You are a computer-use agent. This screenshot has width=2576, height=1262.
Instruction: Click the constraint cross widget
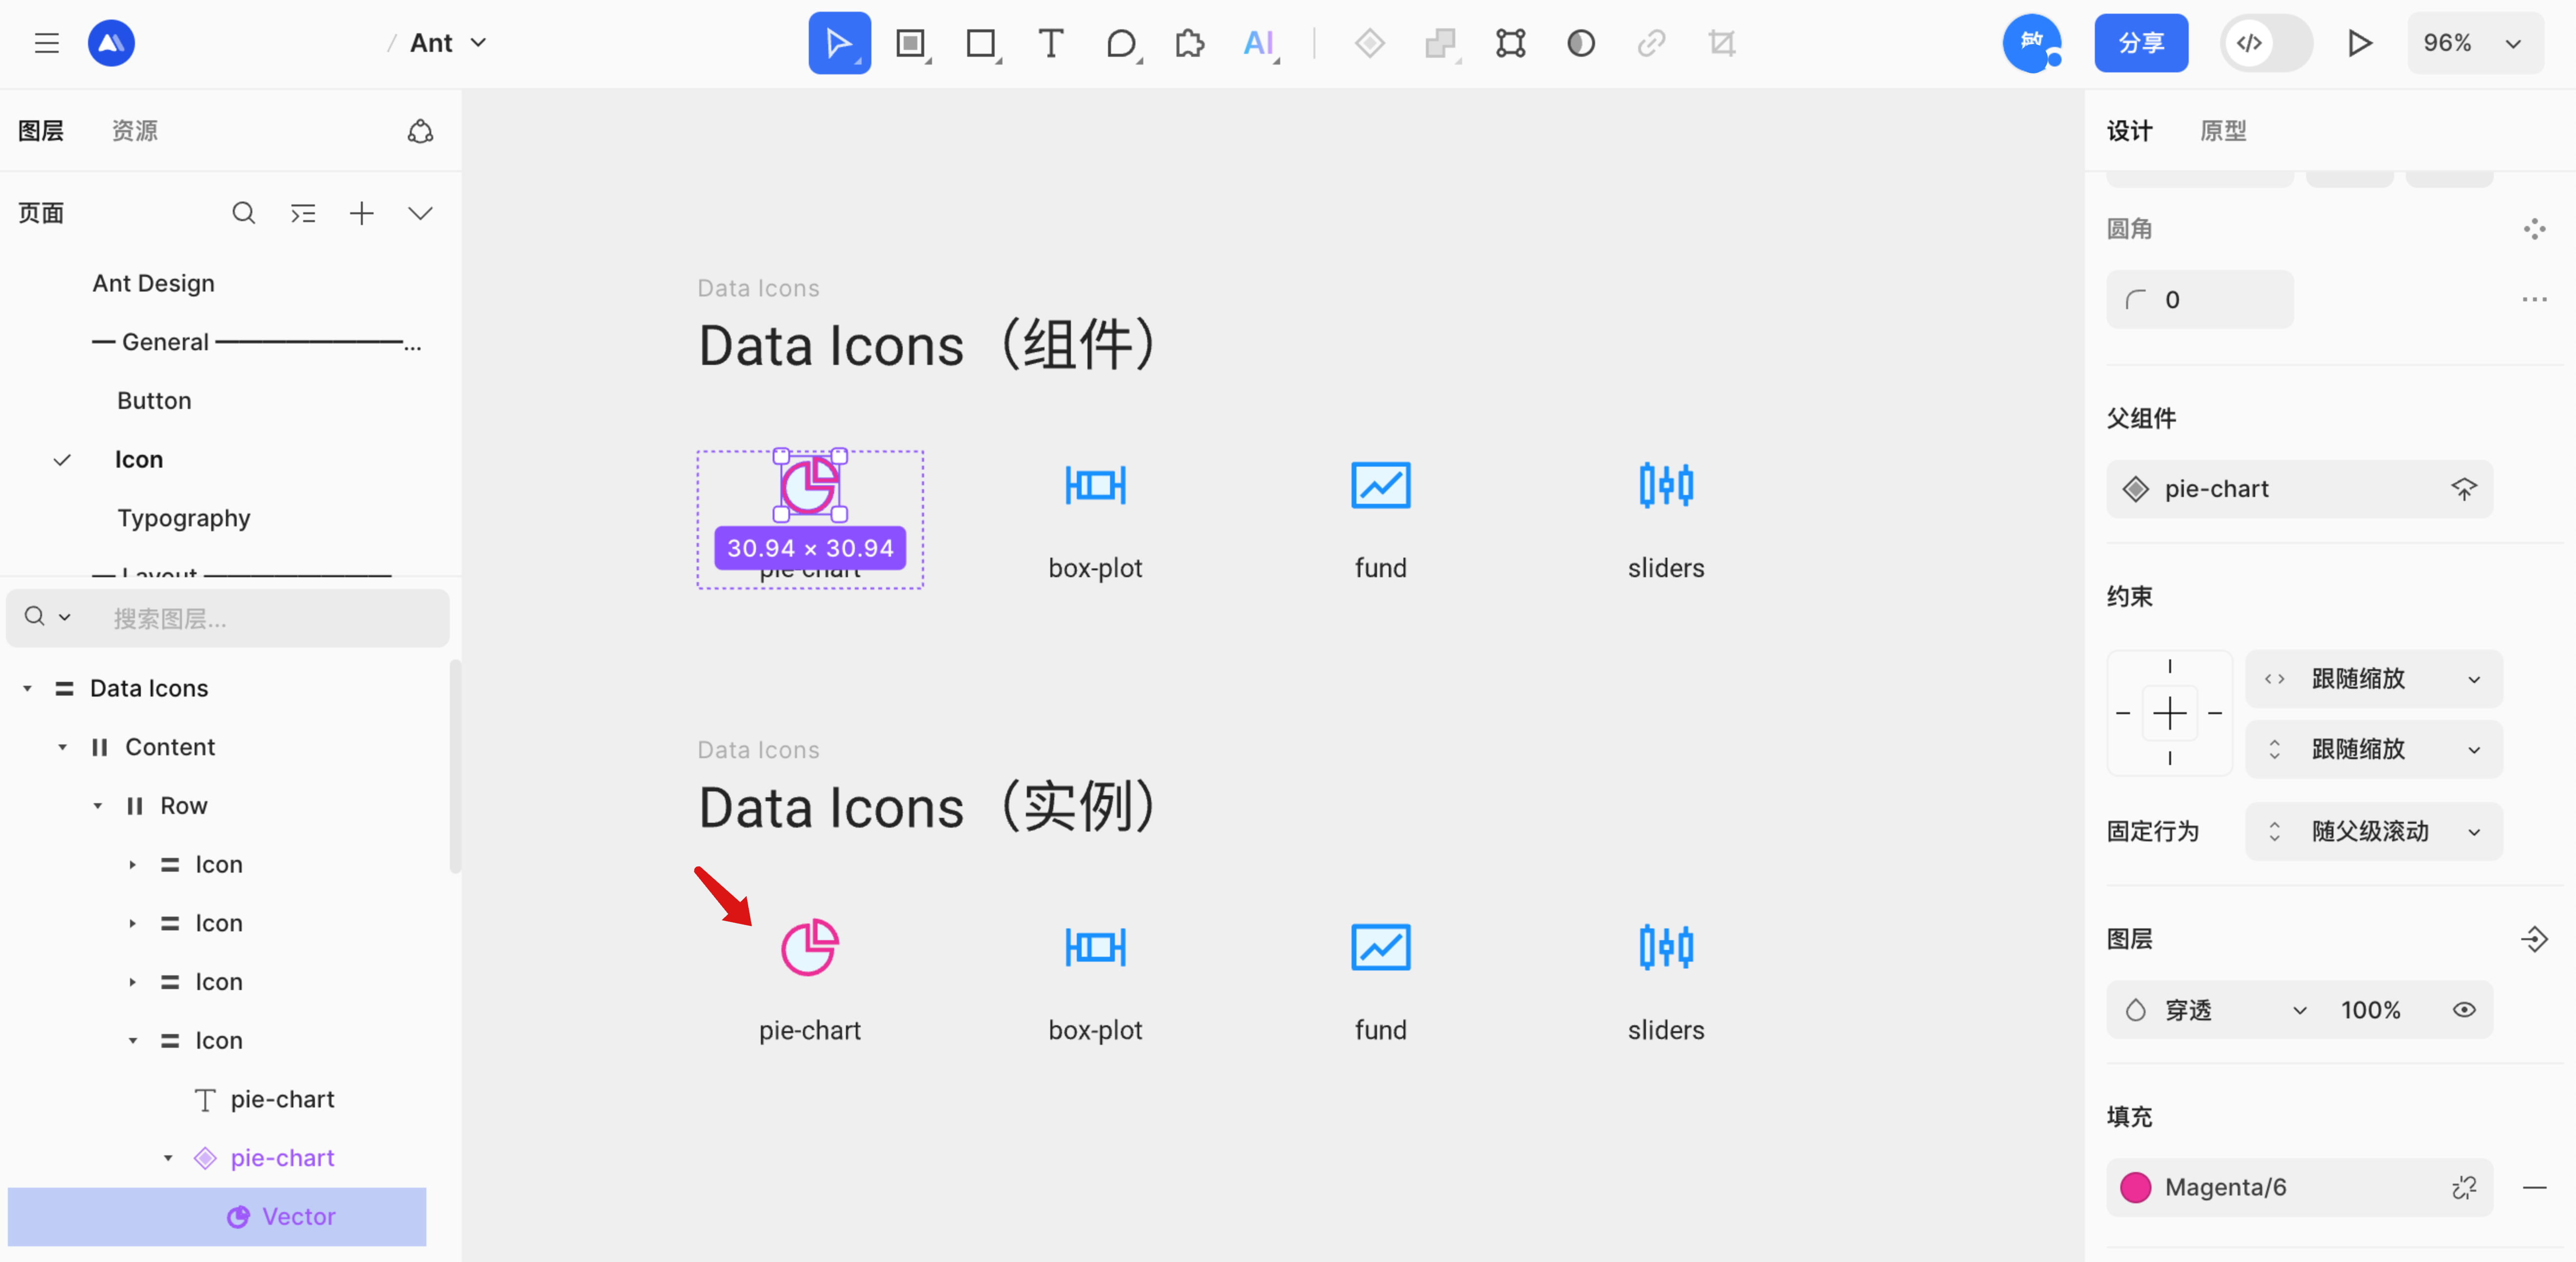(2169, 713)
